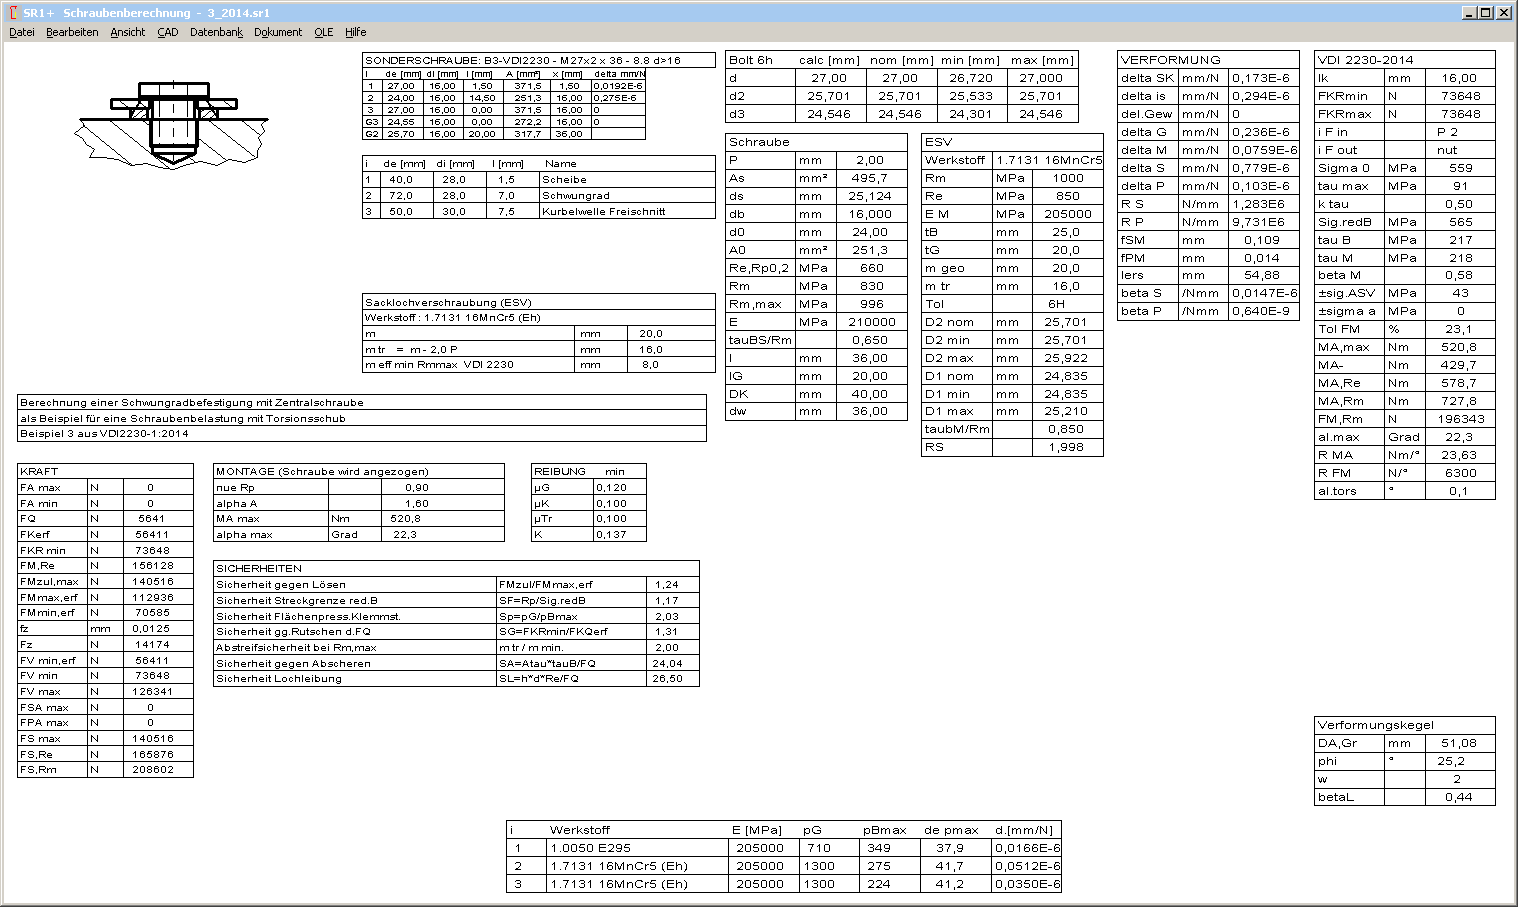Maximize the SR1+ window

(1485, 13)
